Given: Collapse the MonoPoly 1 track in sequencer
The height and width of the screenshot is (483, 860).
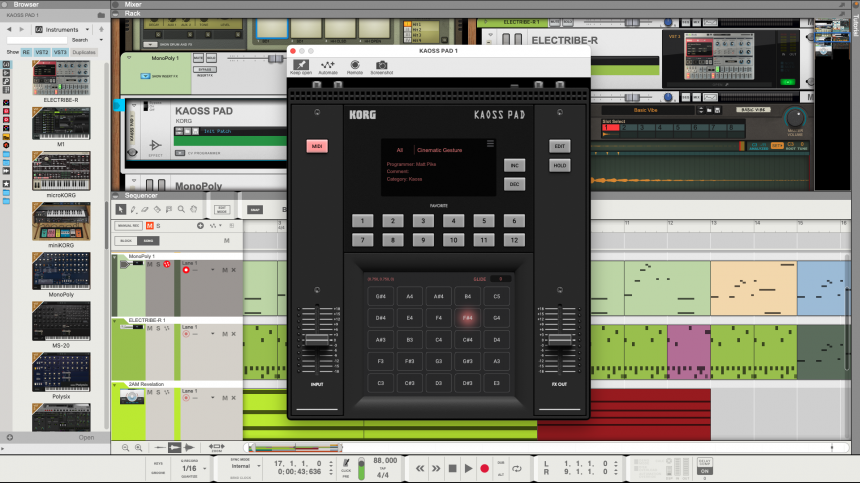Looking at the screenshot, I should tap(115, 257).
